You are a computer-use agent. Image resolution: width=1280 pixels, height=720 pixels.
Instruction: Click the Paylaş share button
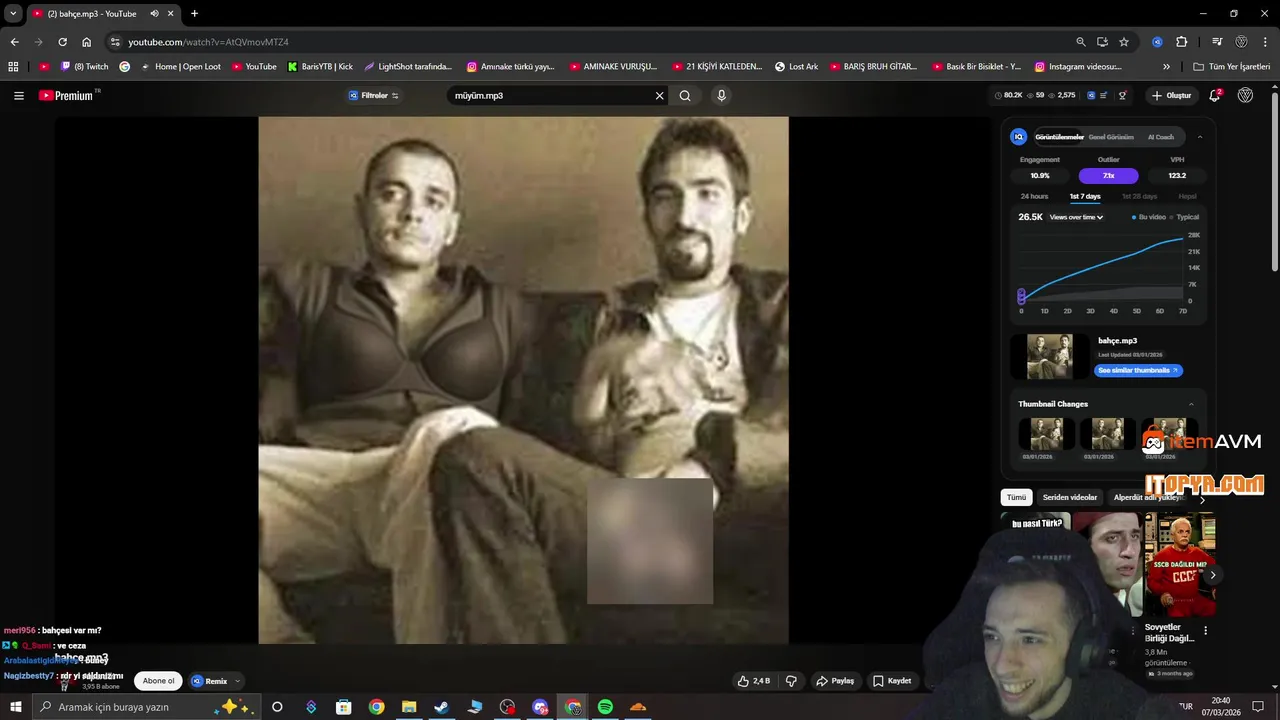[x=835, y=681]
